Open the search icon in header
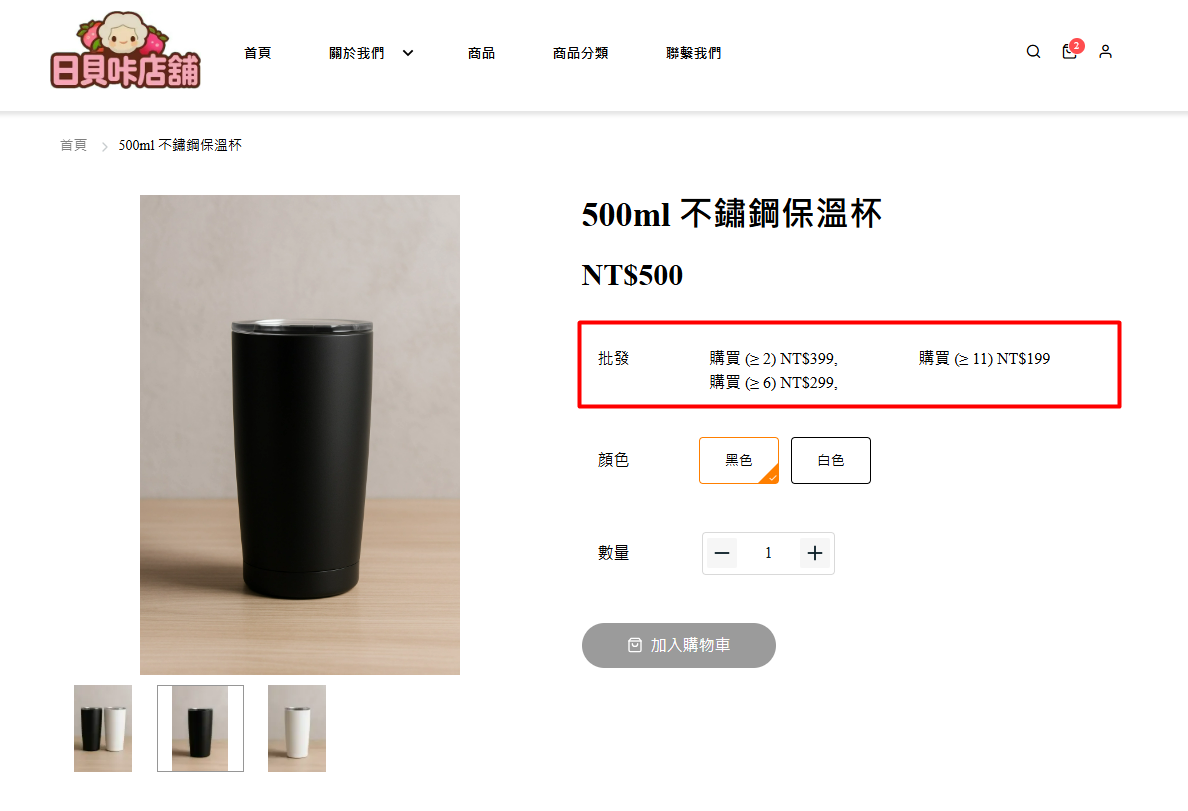The height and width of the screenshot is (811, 1188). [x=1033, y=52]
